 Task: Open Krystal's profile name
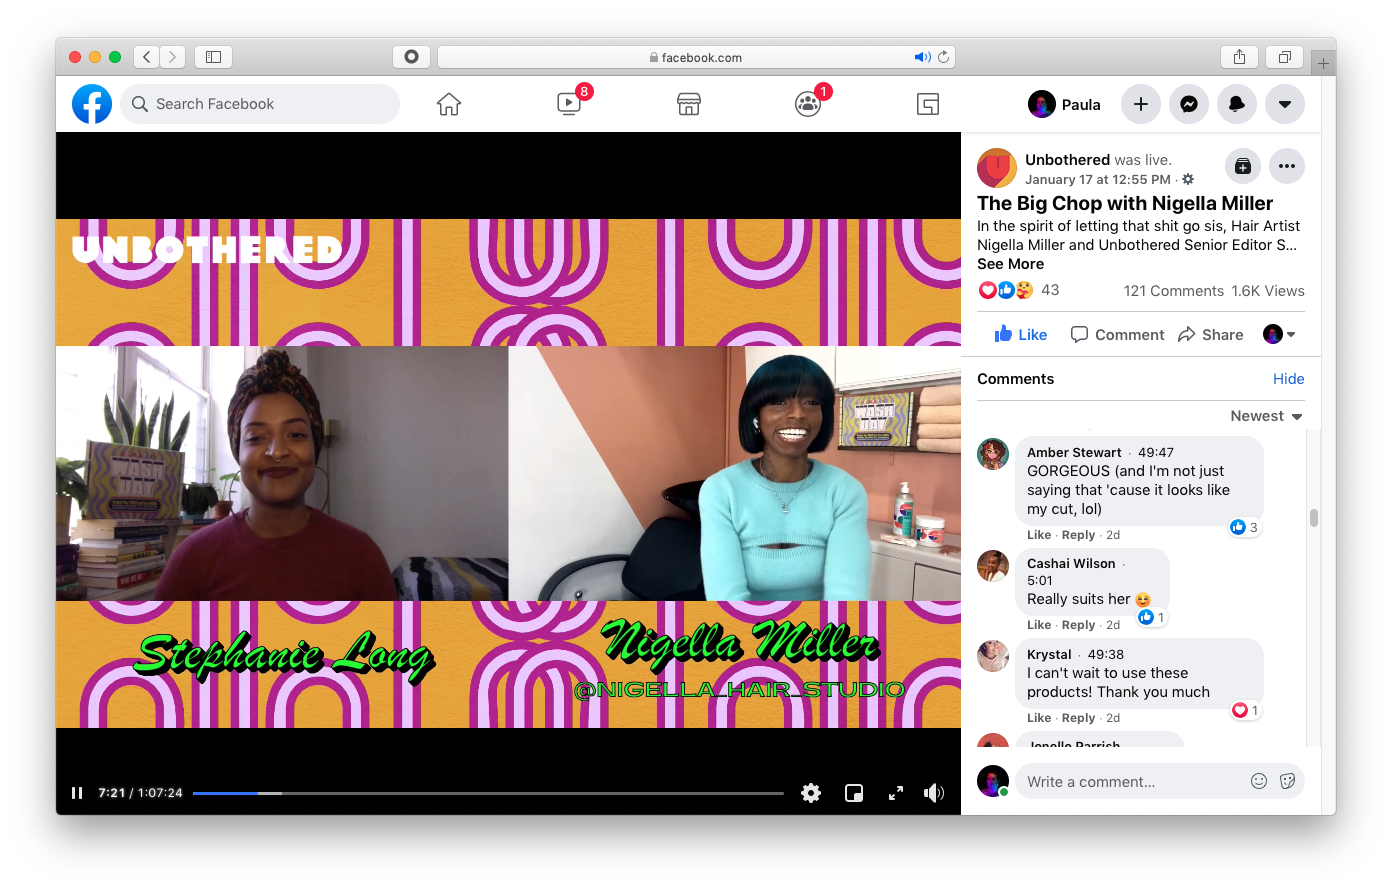pos(1049,655)
